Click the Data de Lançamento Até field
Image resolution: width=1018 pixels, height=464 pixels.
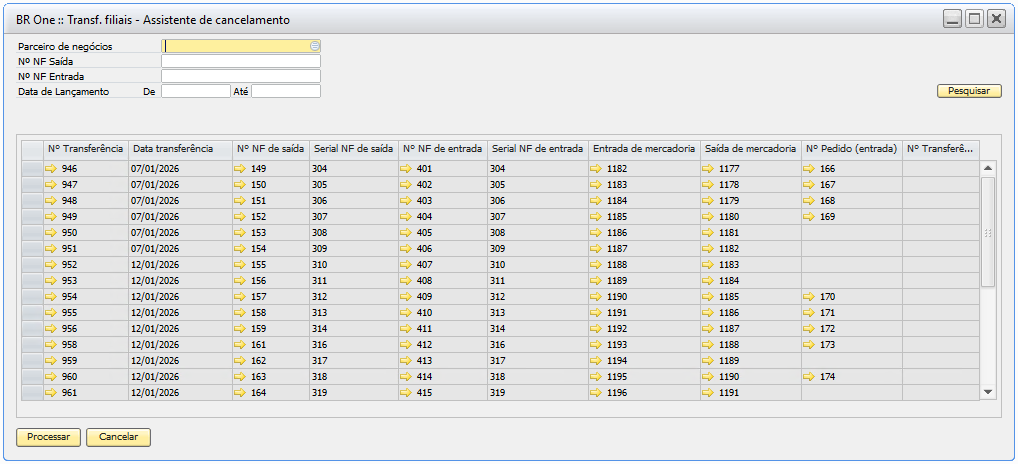[x=286, y=91]
